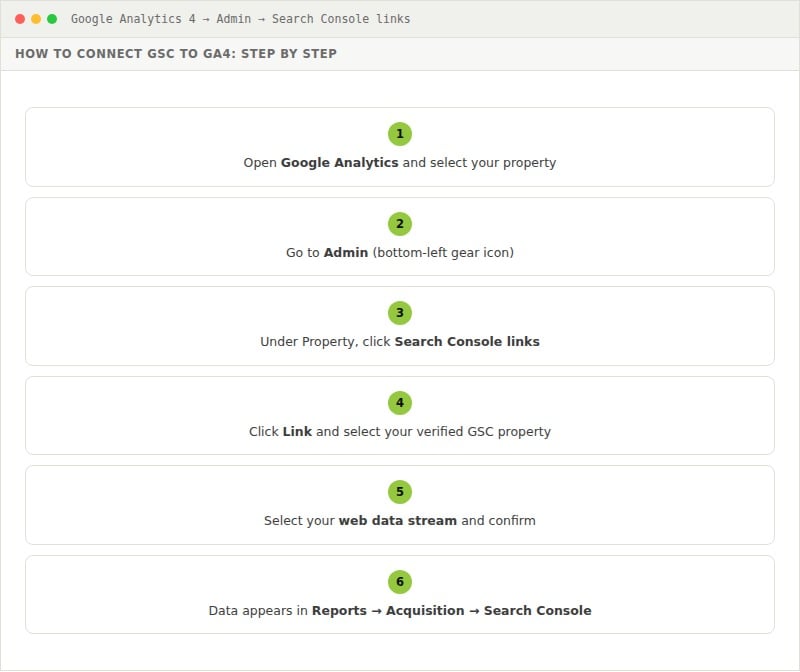
Task: Click the green step 3 badge
Action: [399, 313]
